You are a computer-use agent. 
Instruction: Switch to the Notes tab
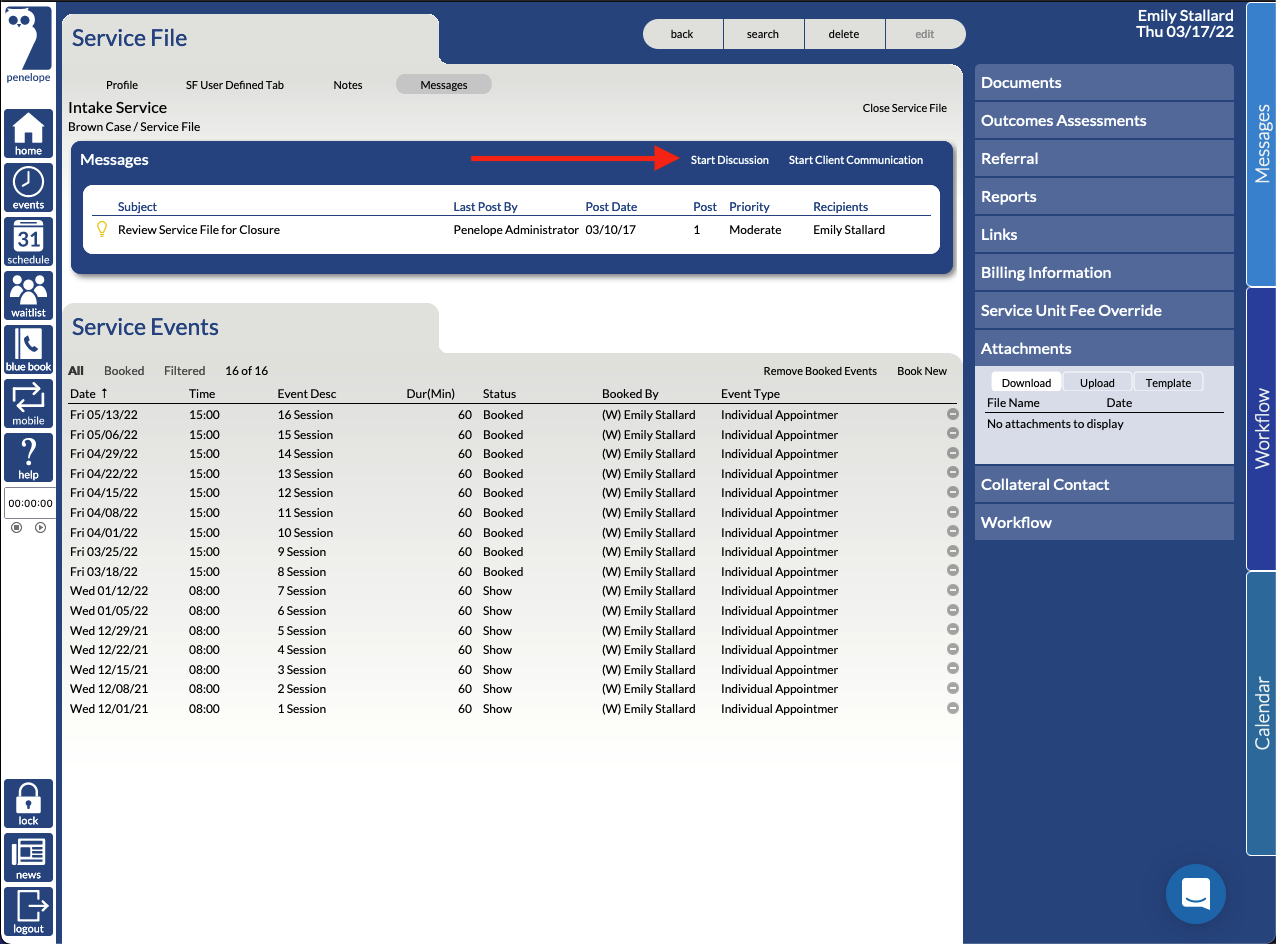coord(348,85)
